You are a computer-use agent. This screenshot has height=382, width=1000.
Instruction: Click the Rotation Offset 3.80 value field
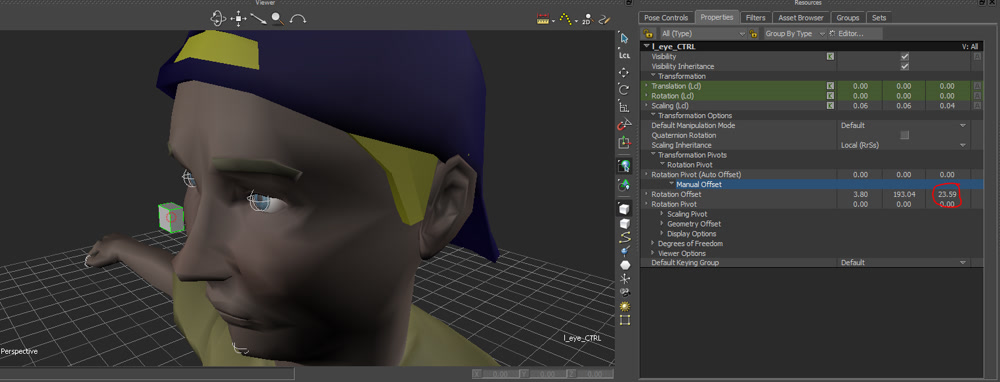(x=860, y=195)
